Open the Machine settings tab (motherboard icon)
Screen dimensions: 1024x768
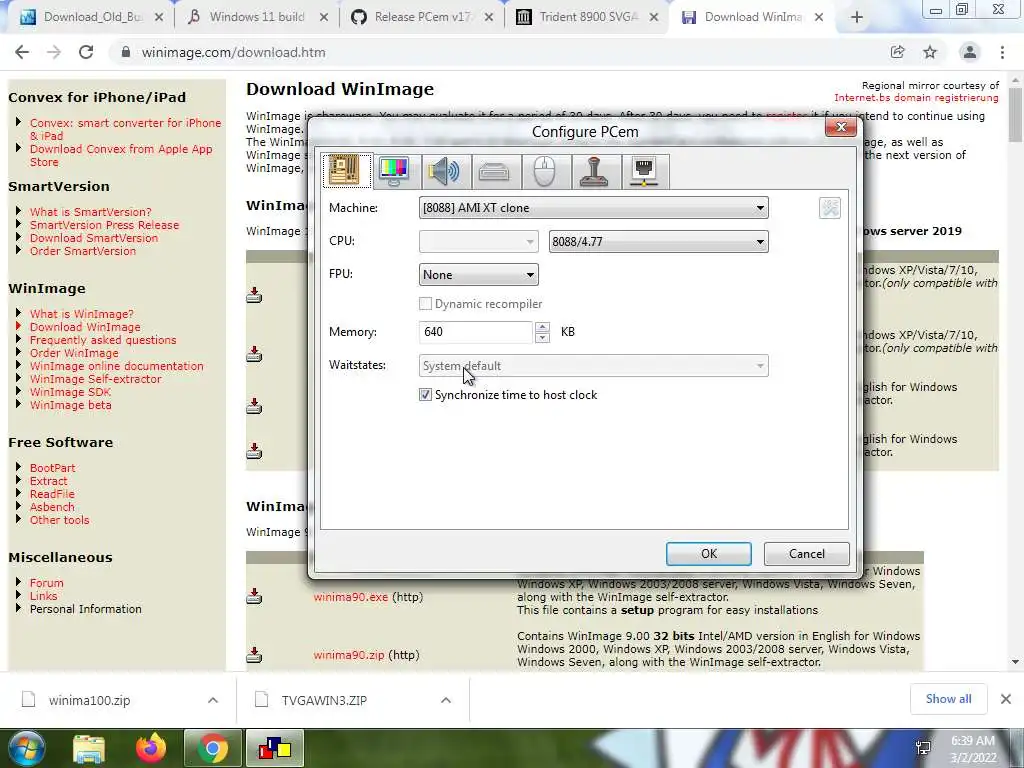coord(347,171)
